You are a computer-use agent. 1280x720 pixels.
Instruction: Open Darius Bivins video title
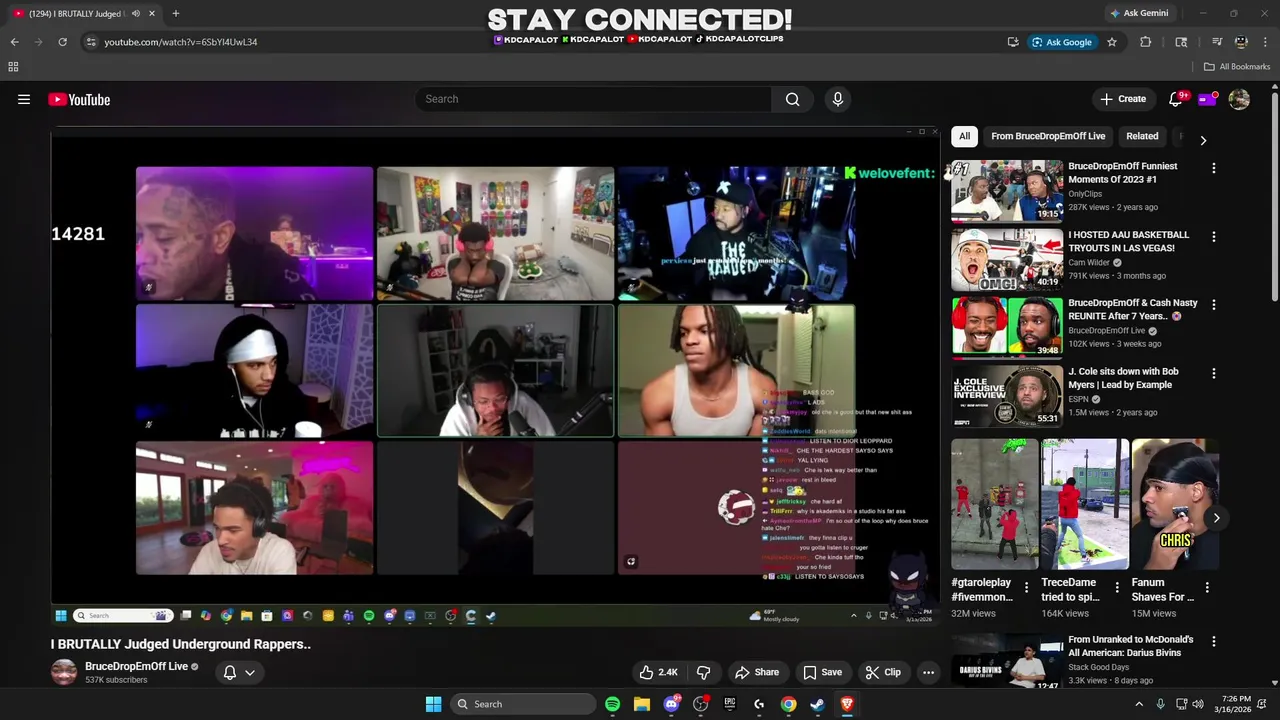pos(1131,646)
